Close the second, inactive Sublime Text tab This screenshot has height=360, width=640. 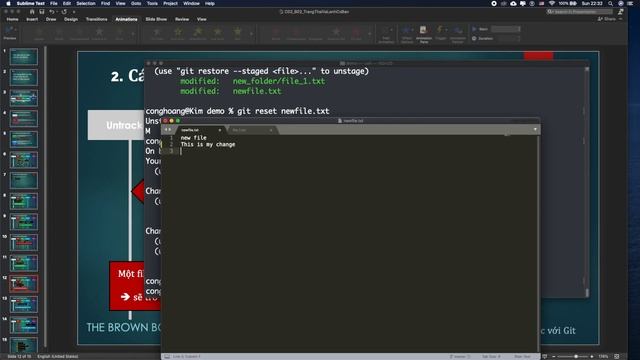(271, 130)
